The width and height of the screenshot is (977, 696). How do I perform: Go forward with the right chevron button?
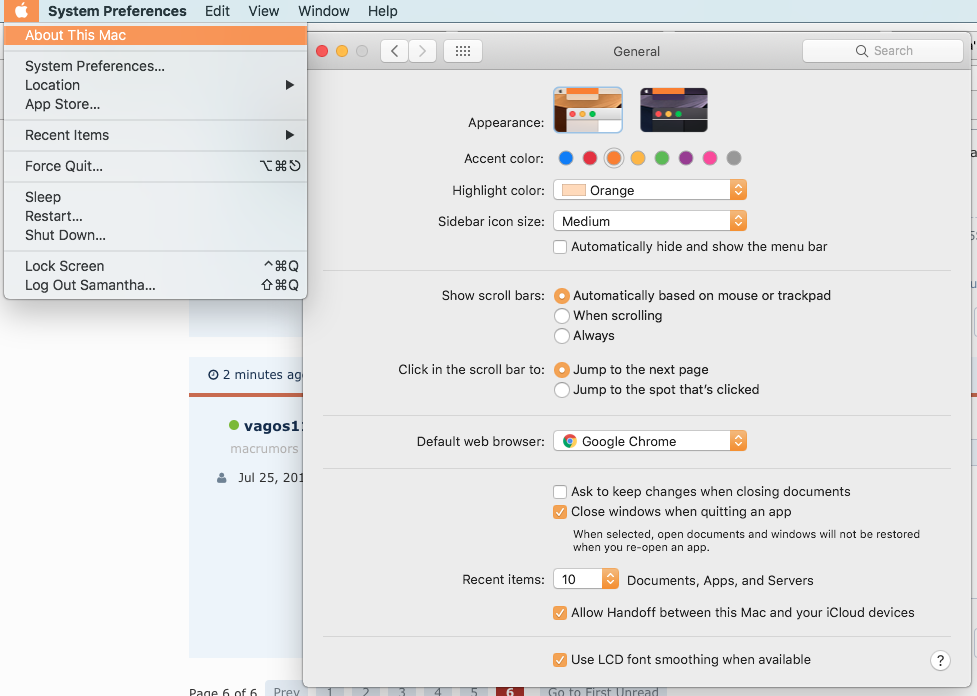(422, 51)
